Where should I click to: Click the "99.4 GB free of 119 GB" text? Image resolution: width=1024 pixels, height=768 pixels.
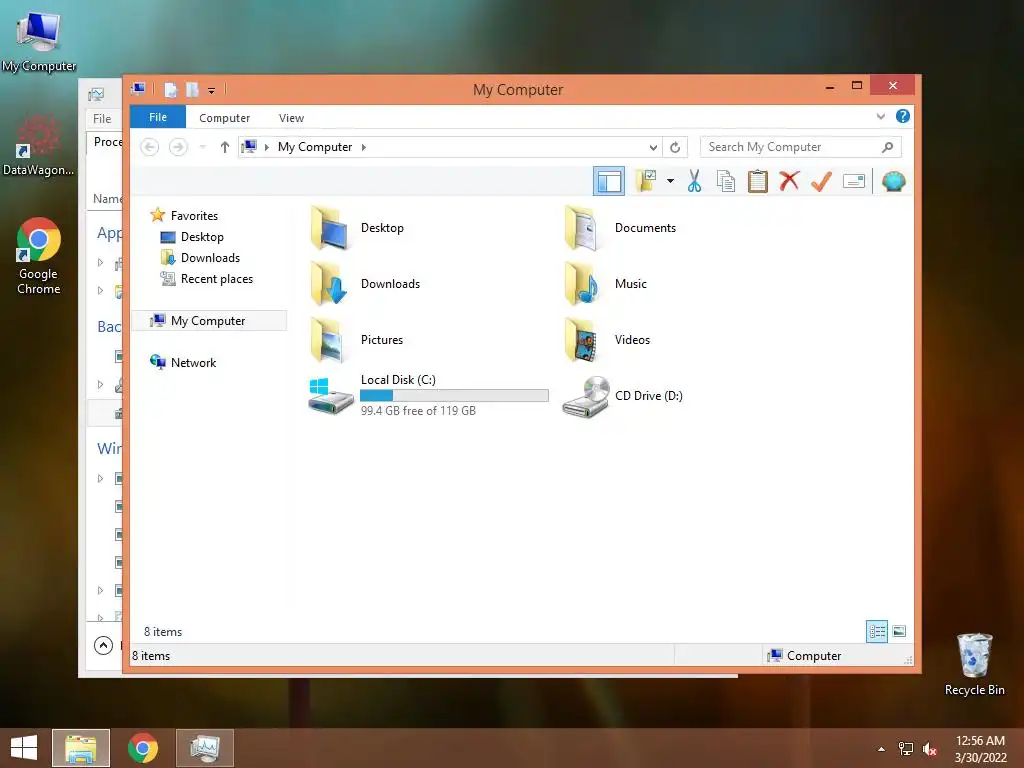pyautogui.click(x=418, y=411)
